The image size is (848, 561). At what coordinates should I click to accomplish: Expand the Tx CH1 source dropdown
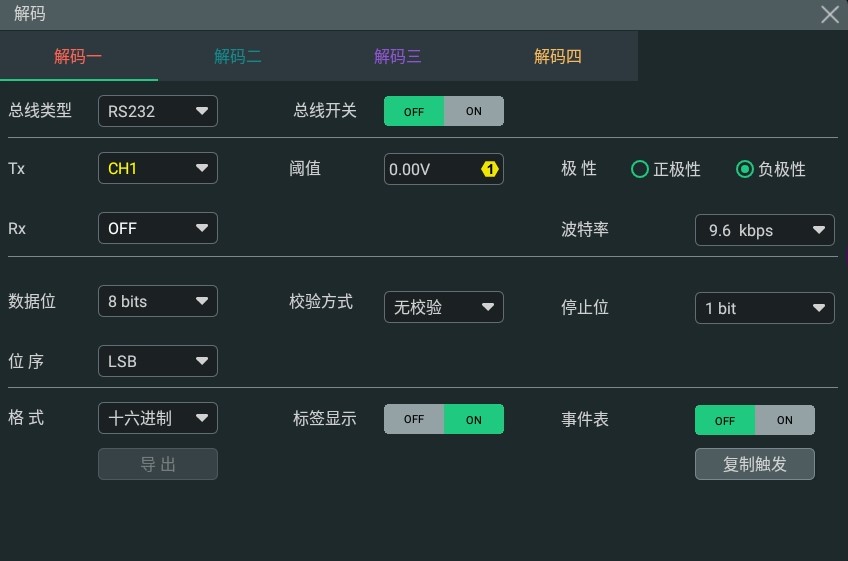click(158, 168)
